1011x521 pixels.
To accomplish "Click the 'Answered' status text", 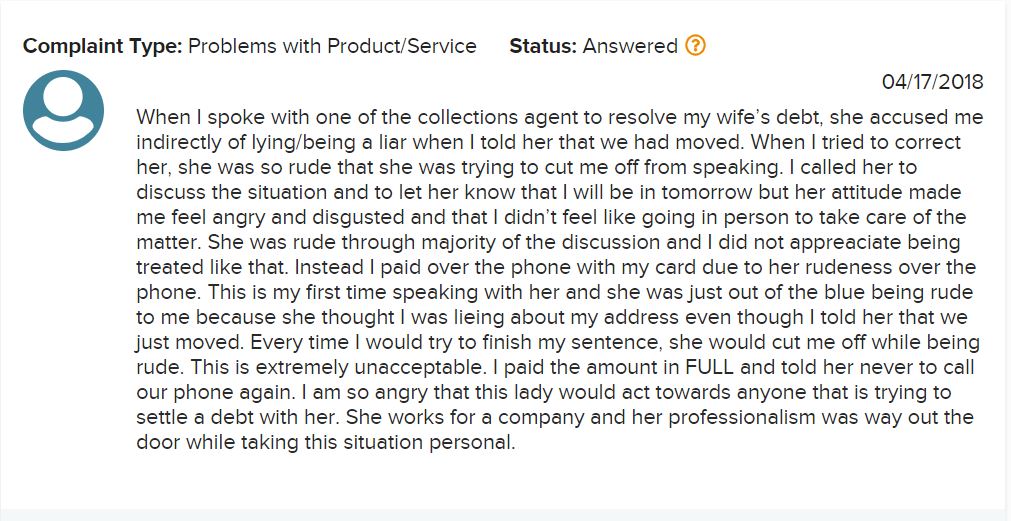I will click(x=630, y=46).
